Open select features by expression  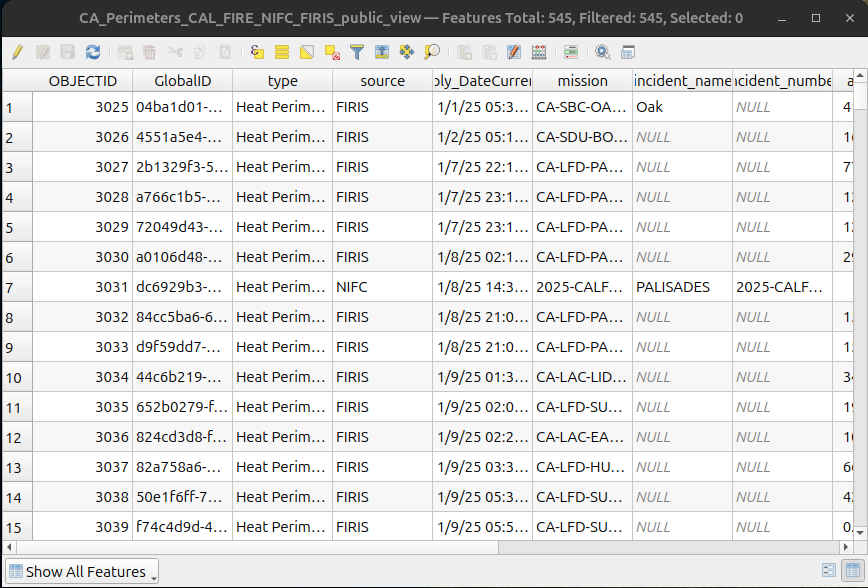(x=257, y=52)
